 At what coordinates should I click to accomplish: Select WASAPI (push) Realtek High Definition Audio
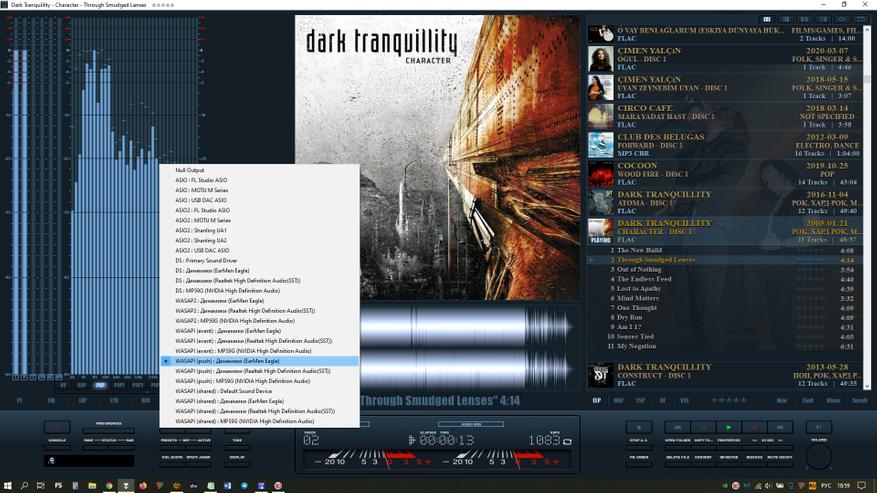[259, 371]
